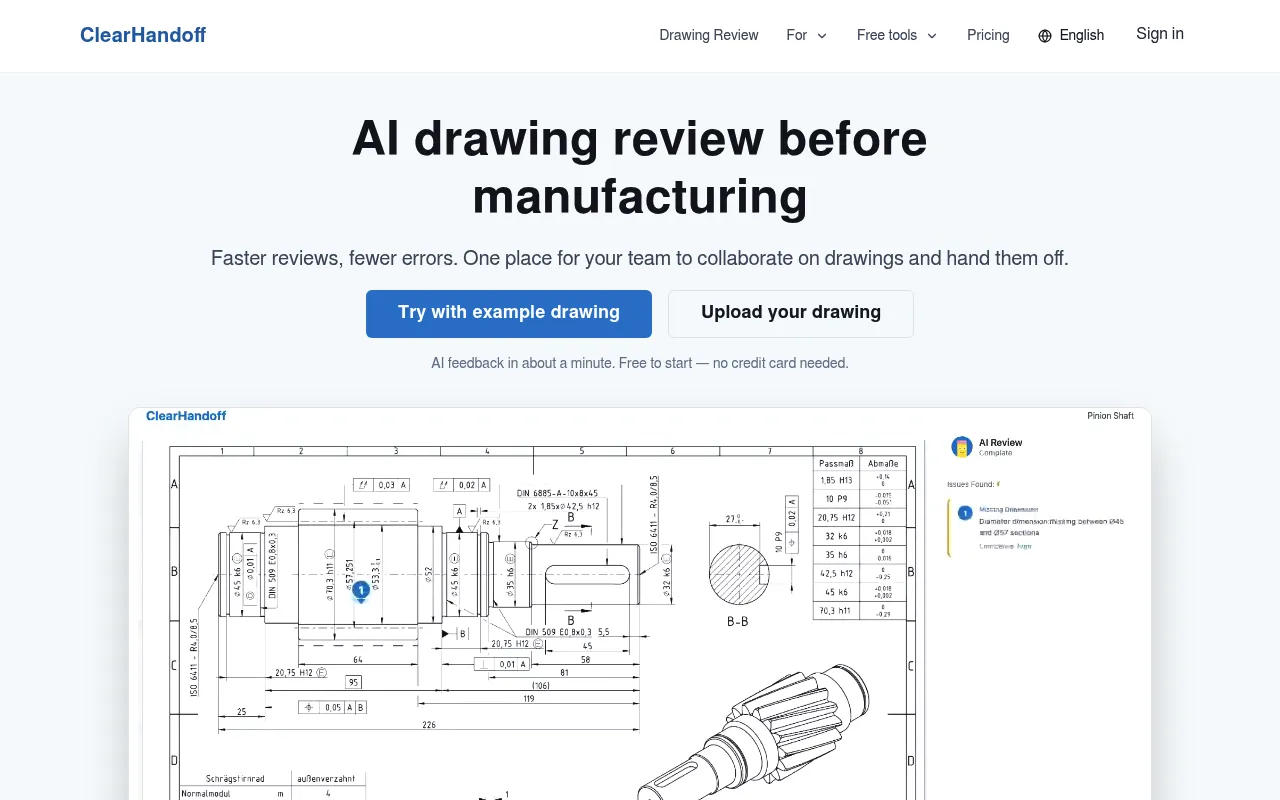This screenshot has width=1280, height=800.
Task: Click the ClearHandoff label inside the preview
Action: point(186,416)
